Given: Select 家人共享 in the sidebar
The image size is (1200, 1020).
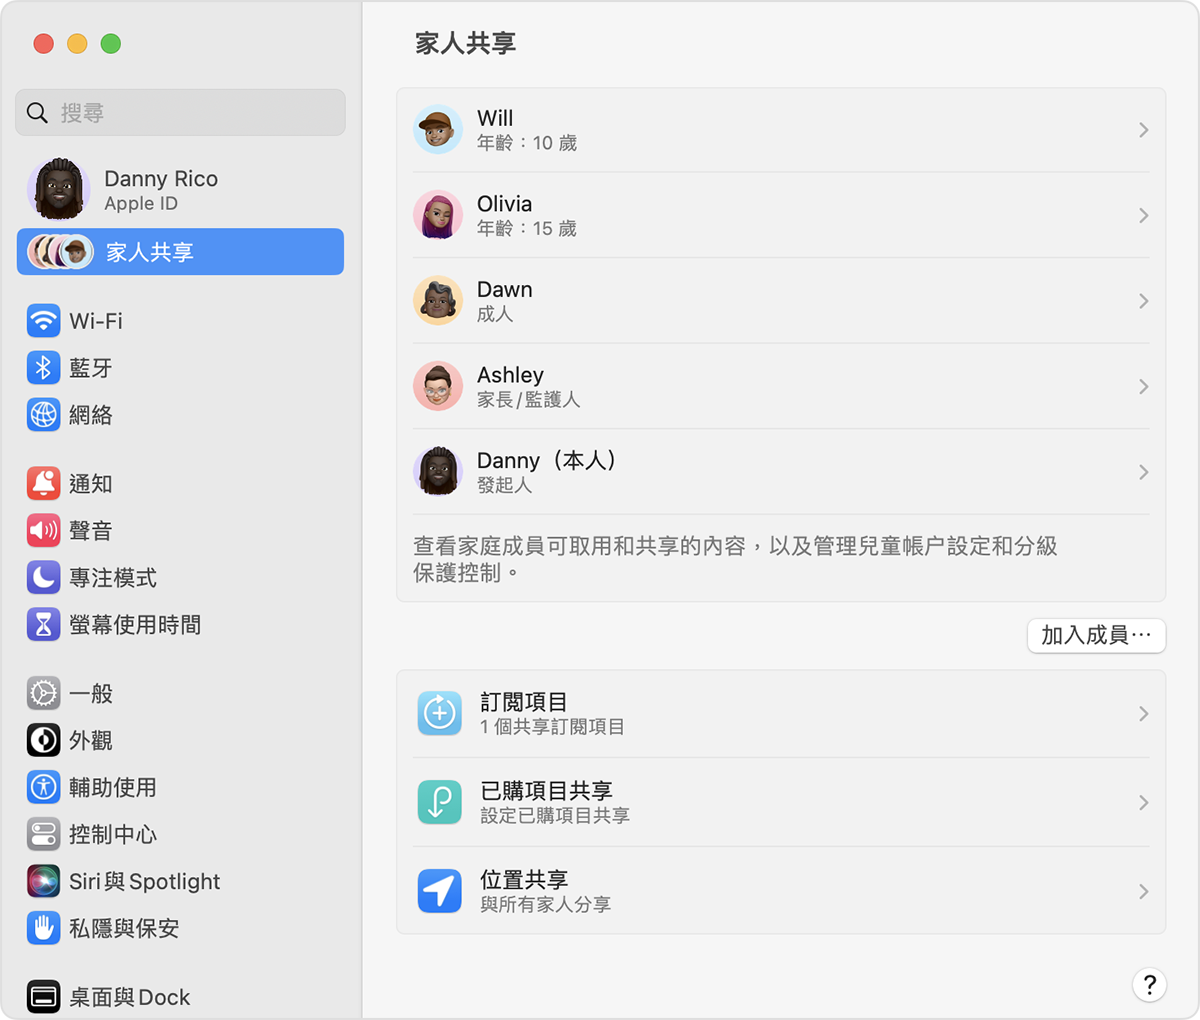Looking at the screenshot, I should [x=180, y=252].
